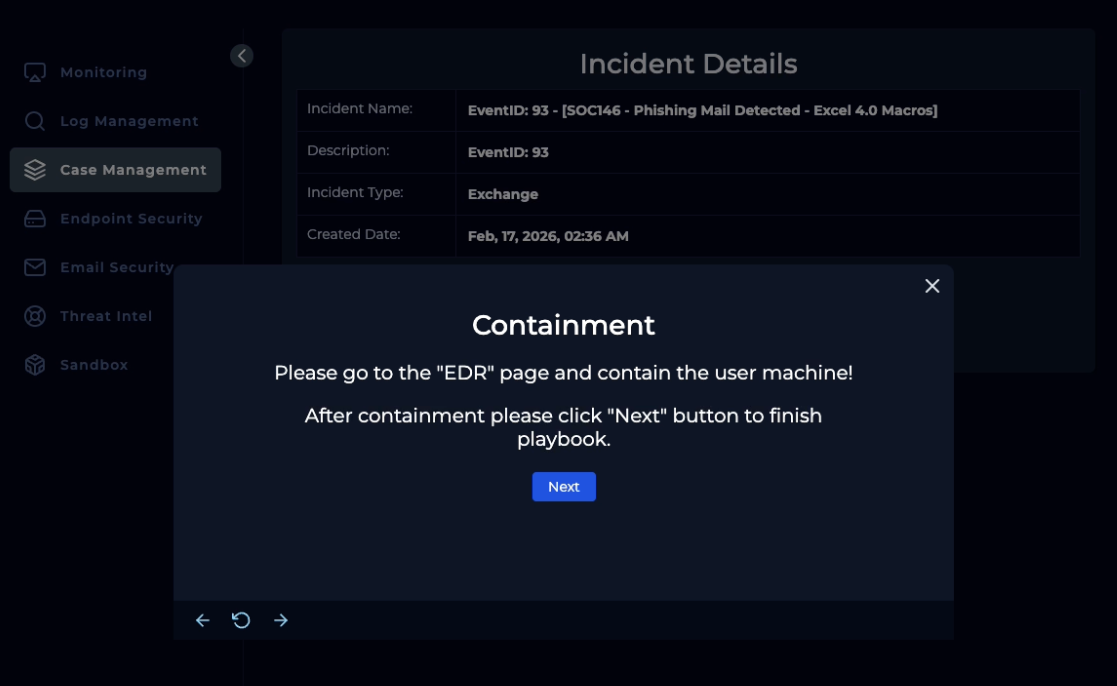Click the EDR page instruction text
Image resolution: width=1117 pixels, height=686 pixels.
pos(563,373)
